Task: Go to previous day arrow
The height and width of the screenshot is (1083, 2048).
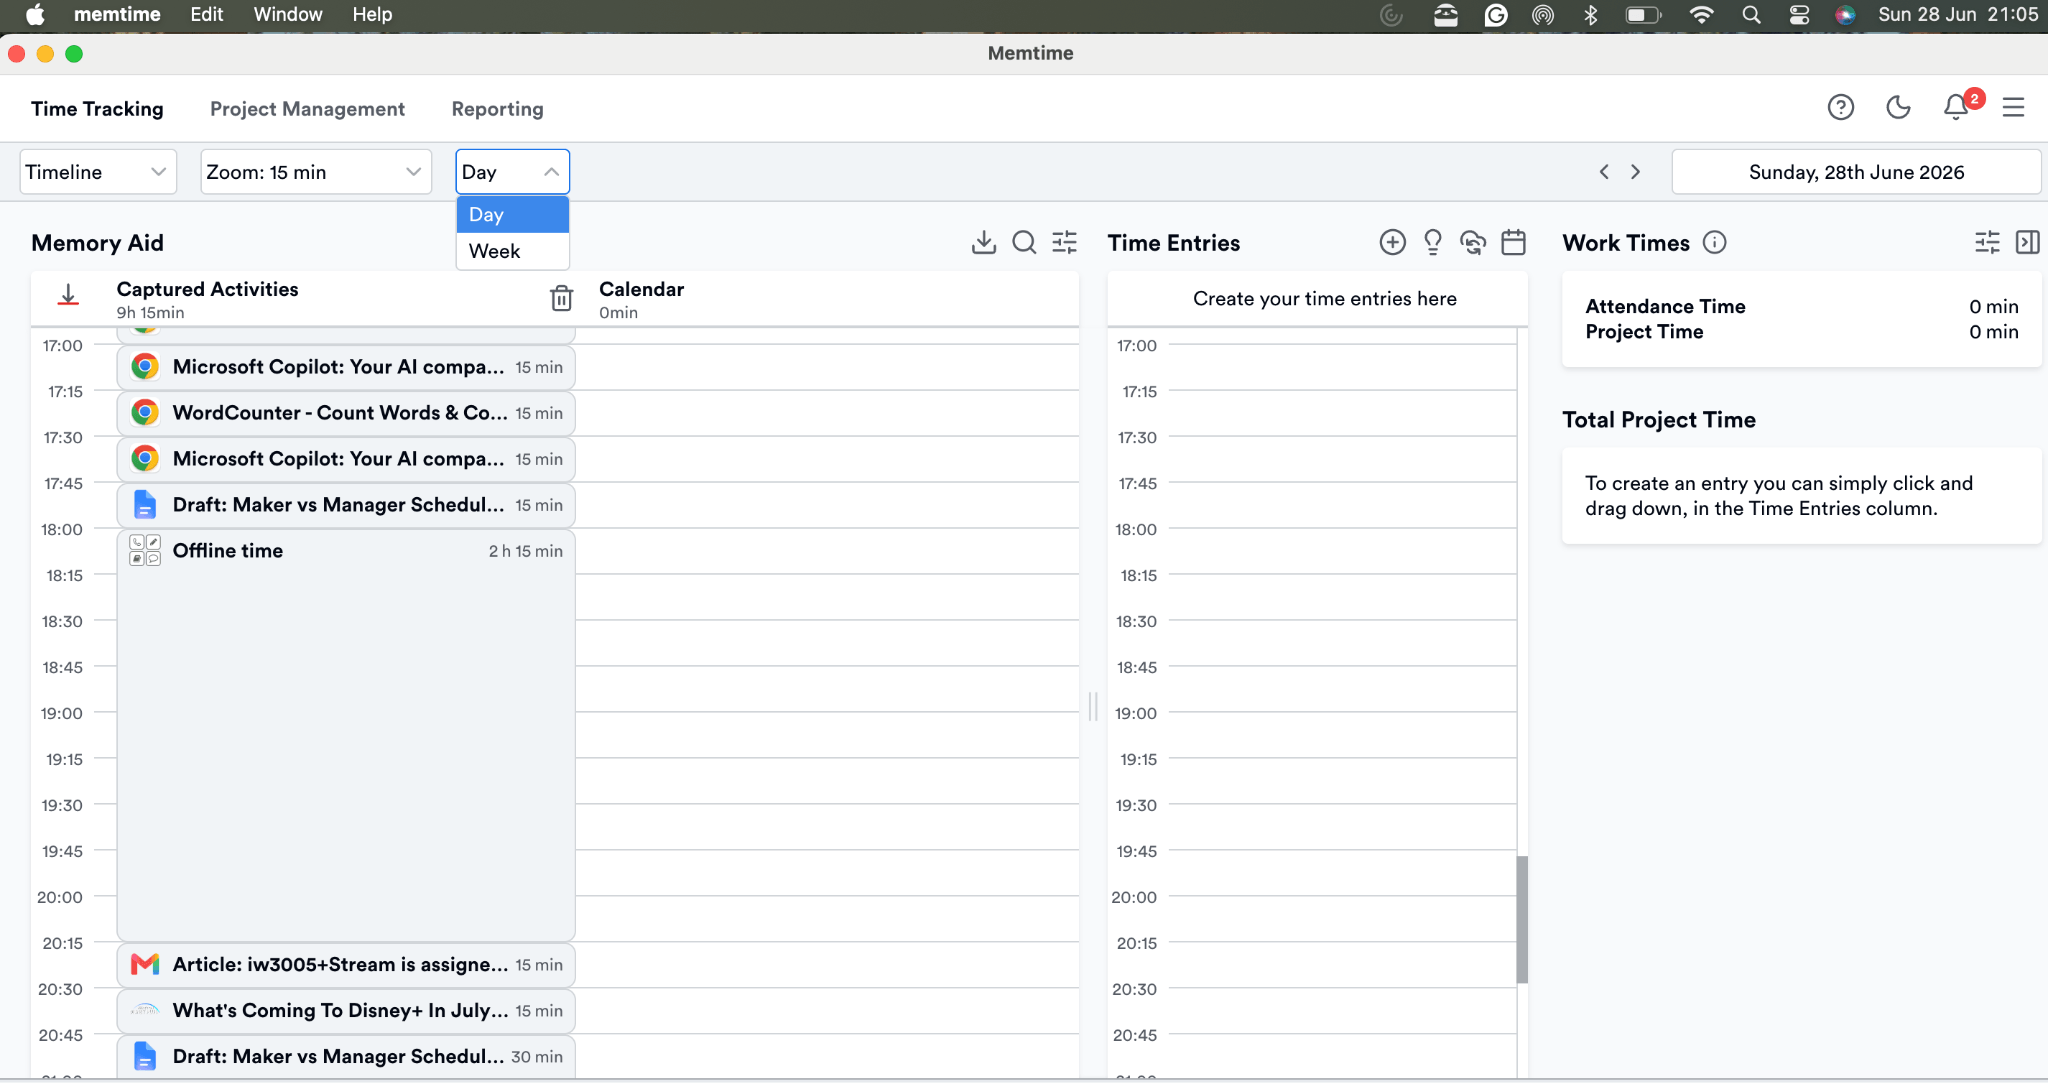Action: coord(1604,172)
